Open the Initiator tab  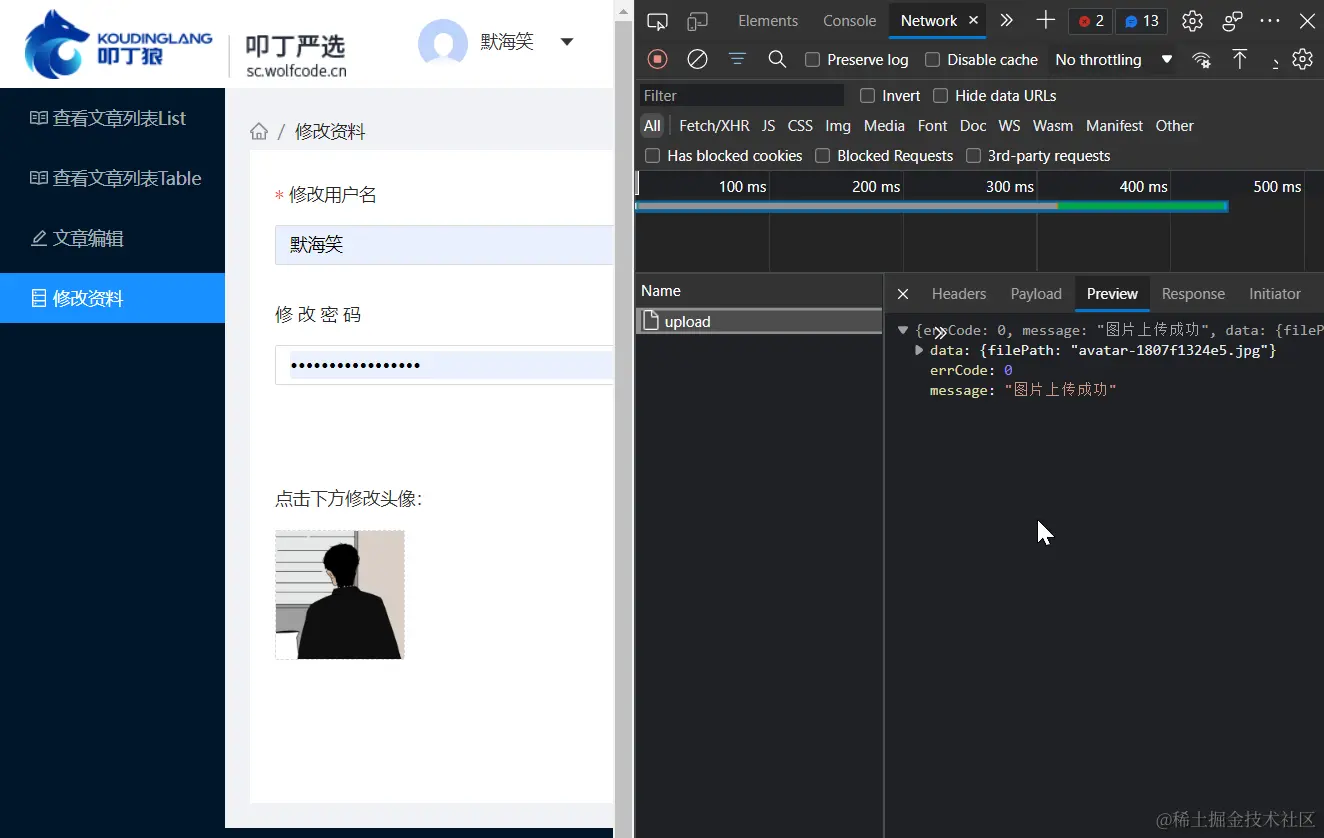[1275, 294]
